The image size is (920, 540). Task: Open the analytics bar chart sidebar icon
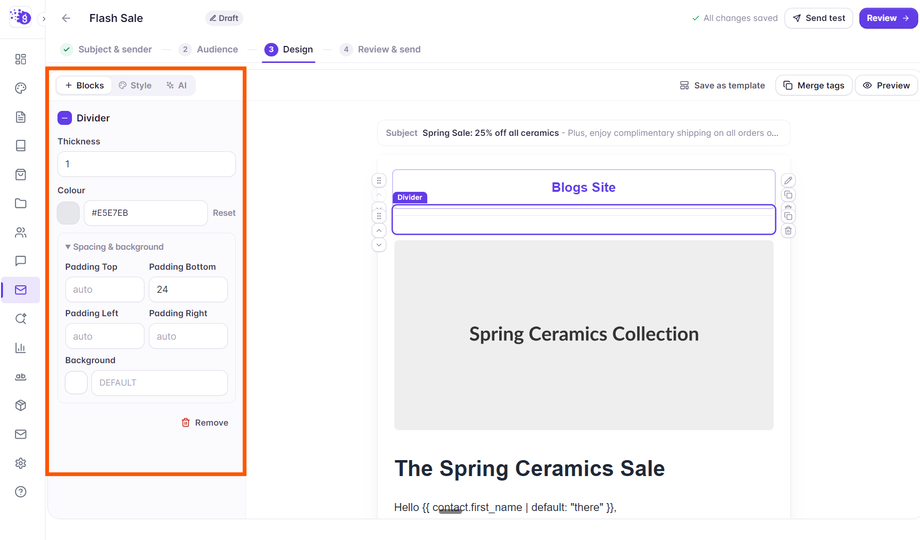pyautogui.click(x=21, y=347)
